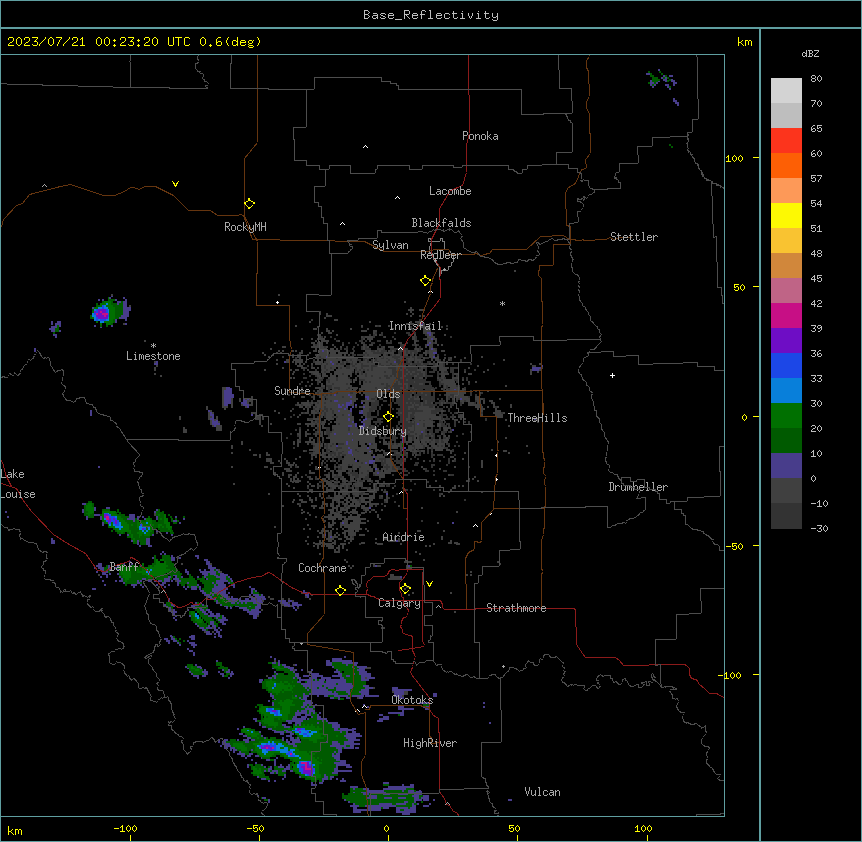862x842 pixels.
Task: Click the strong echo cell northwest of Limestone
Action: click(x=102, y=314)
